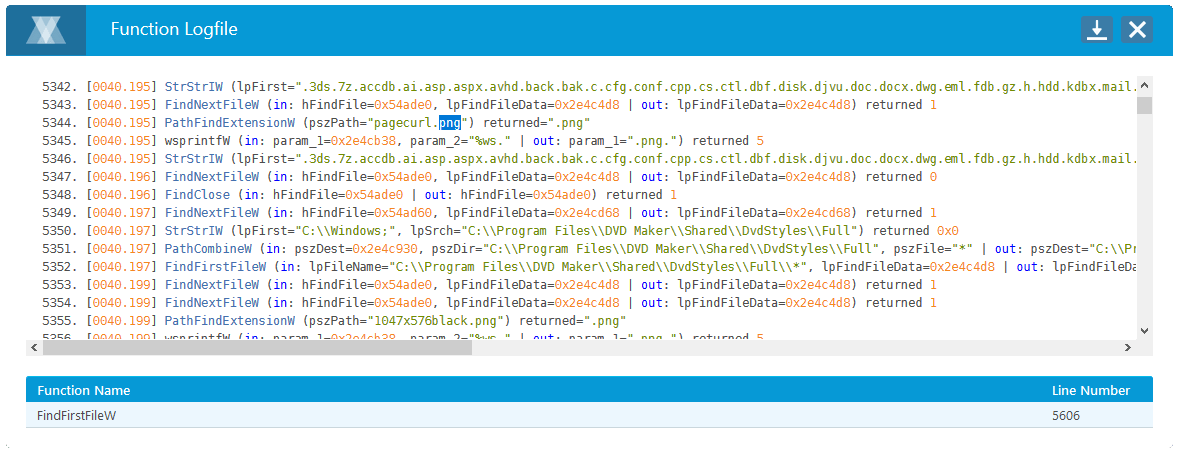Click timestamp [0040.196] on line 5348
Viewport: 1181px width, 455px height.
[121, 195]
